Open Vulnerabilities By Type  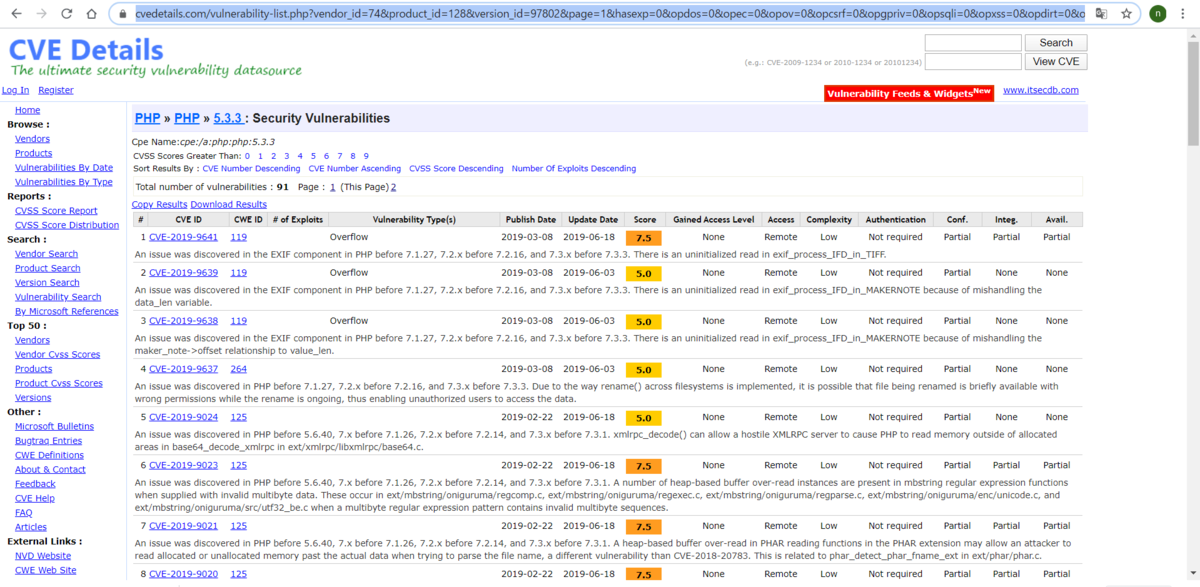point(64,182)
